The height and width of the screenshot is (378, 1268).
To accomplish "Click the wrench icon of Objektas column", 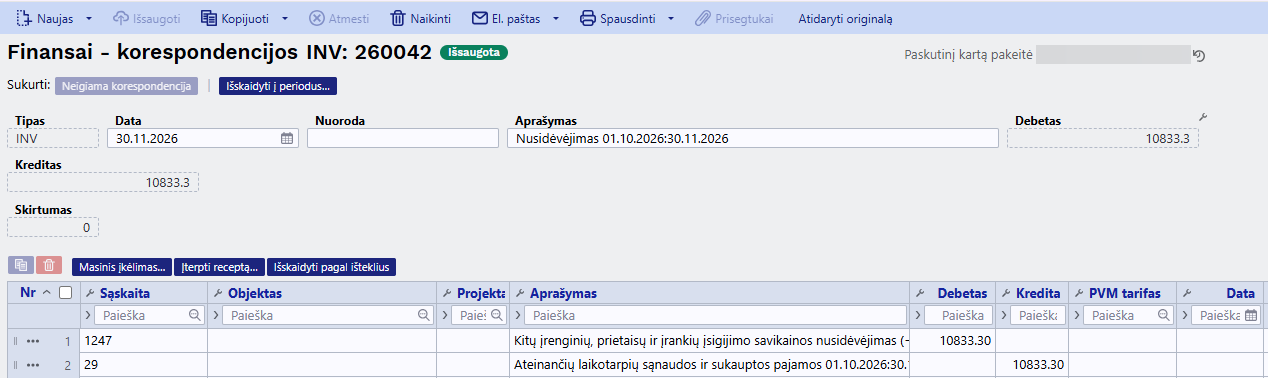I will pos(219,293).
